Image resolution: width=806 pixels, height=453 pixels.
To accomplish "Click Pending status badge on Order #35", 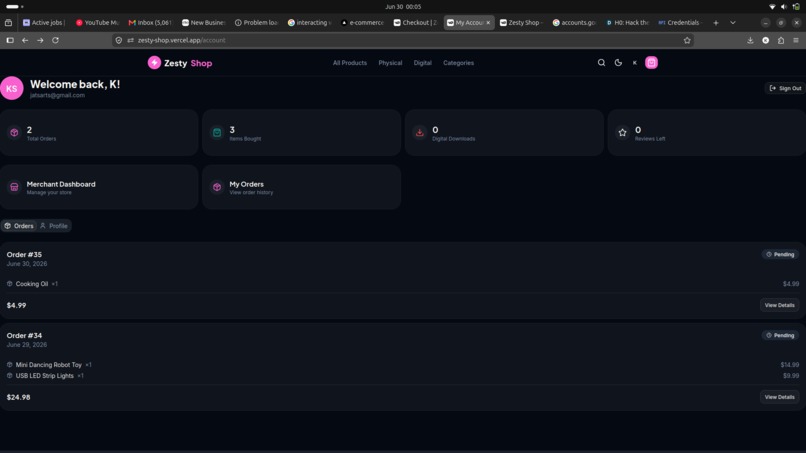I will tap(780, 255).
